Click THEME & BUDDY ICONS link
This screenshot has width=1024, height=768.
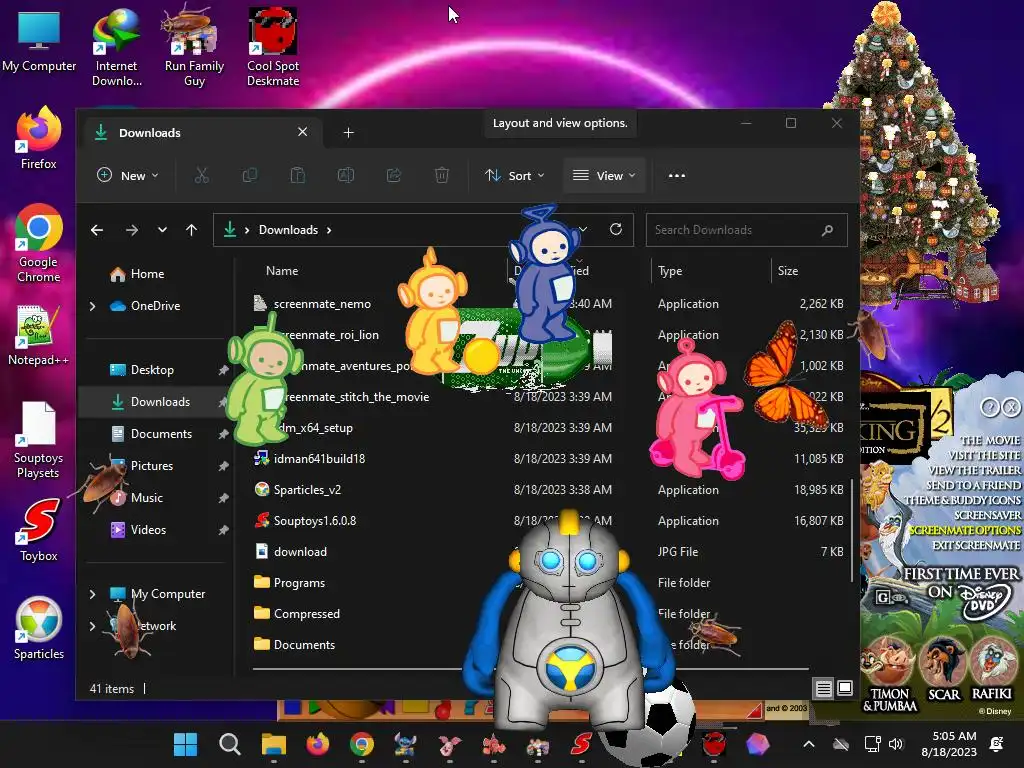tap(962, 500)
